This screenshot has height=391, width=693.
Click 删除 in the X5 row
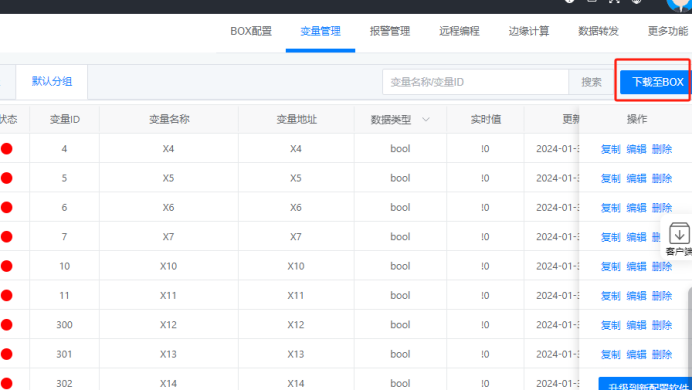click(x=662, y=178)
